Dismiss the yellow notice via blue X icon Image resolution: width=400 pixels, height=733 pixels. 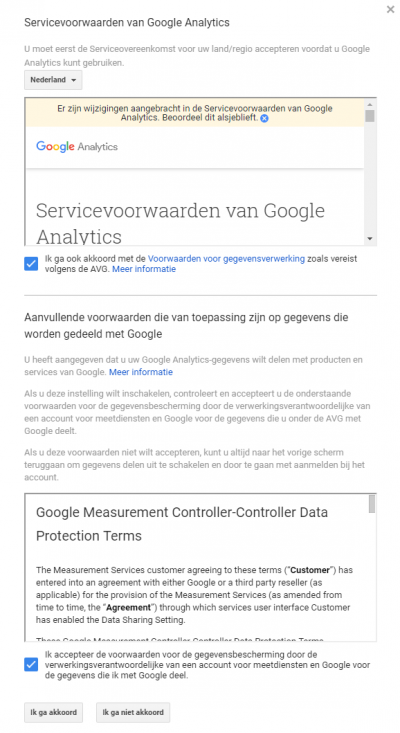pyautogui.click(x=264, y=118)
